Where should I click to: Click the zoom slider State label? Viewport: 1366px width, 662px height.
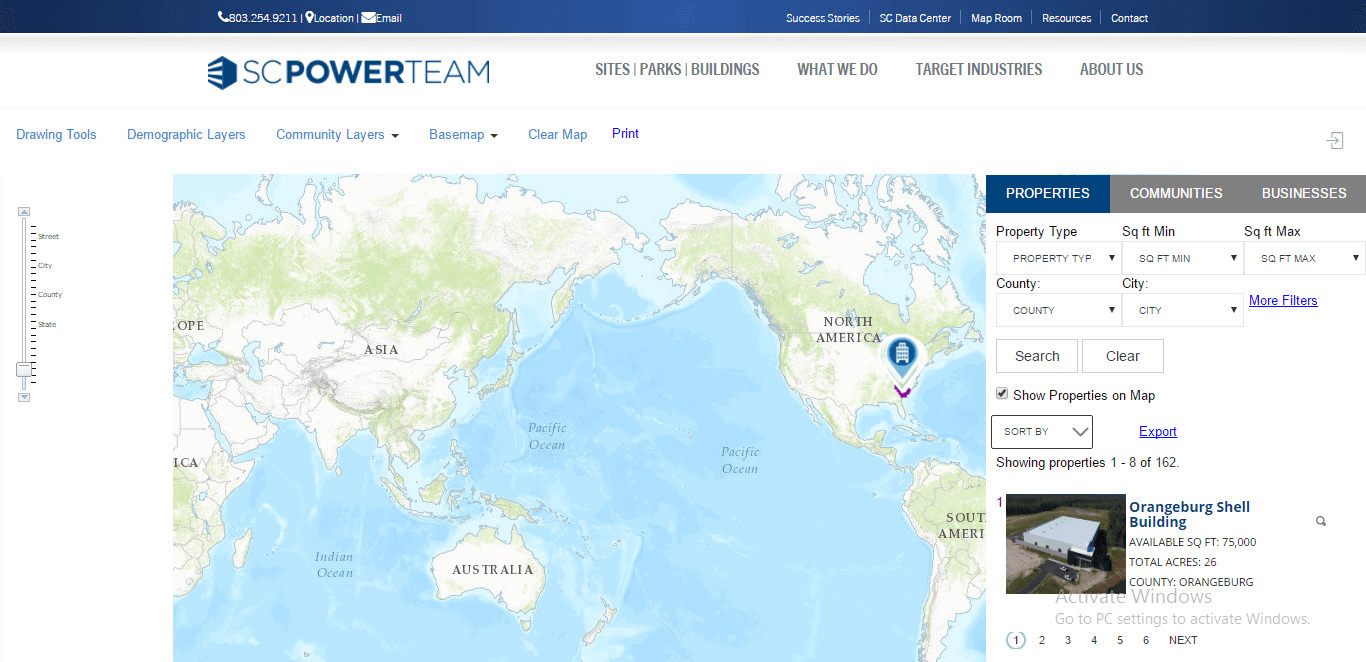pos(47,325)
